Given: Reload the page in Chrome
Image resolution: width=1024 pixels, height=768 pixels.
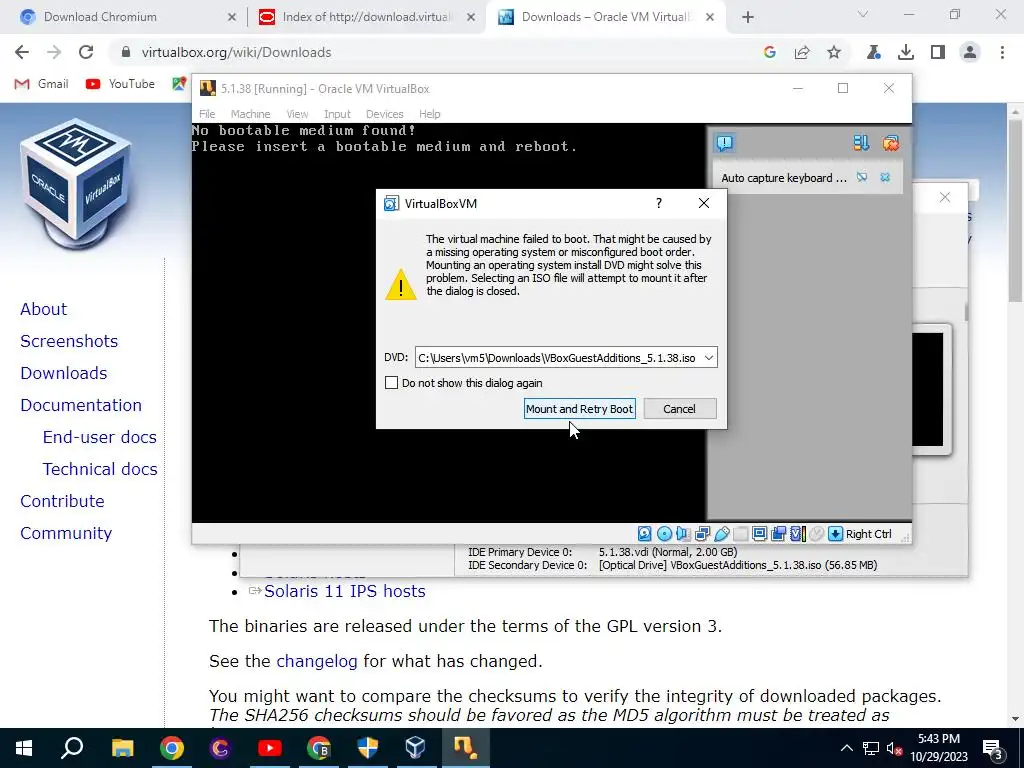Looking at the screenshot, I should click(x=86, y=52).
